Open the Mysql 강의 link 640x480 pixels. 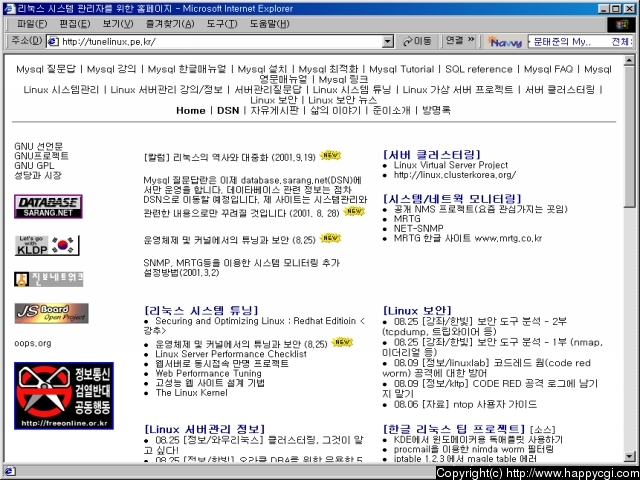click(x=111, y=69)
